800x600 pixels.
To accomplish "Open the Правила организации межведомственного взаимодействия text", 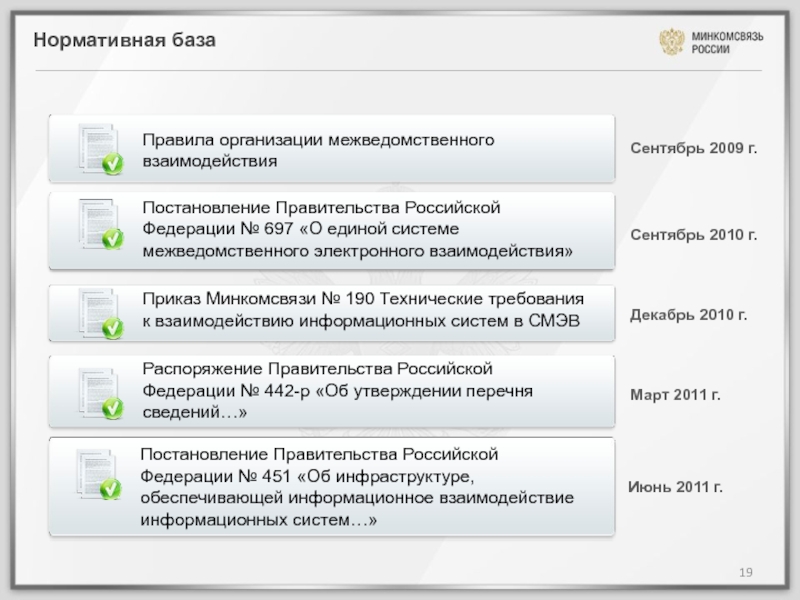I will pyautogui.click(x=318, y=148).
